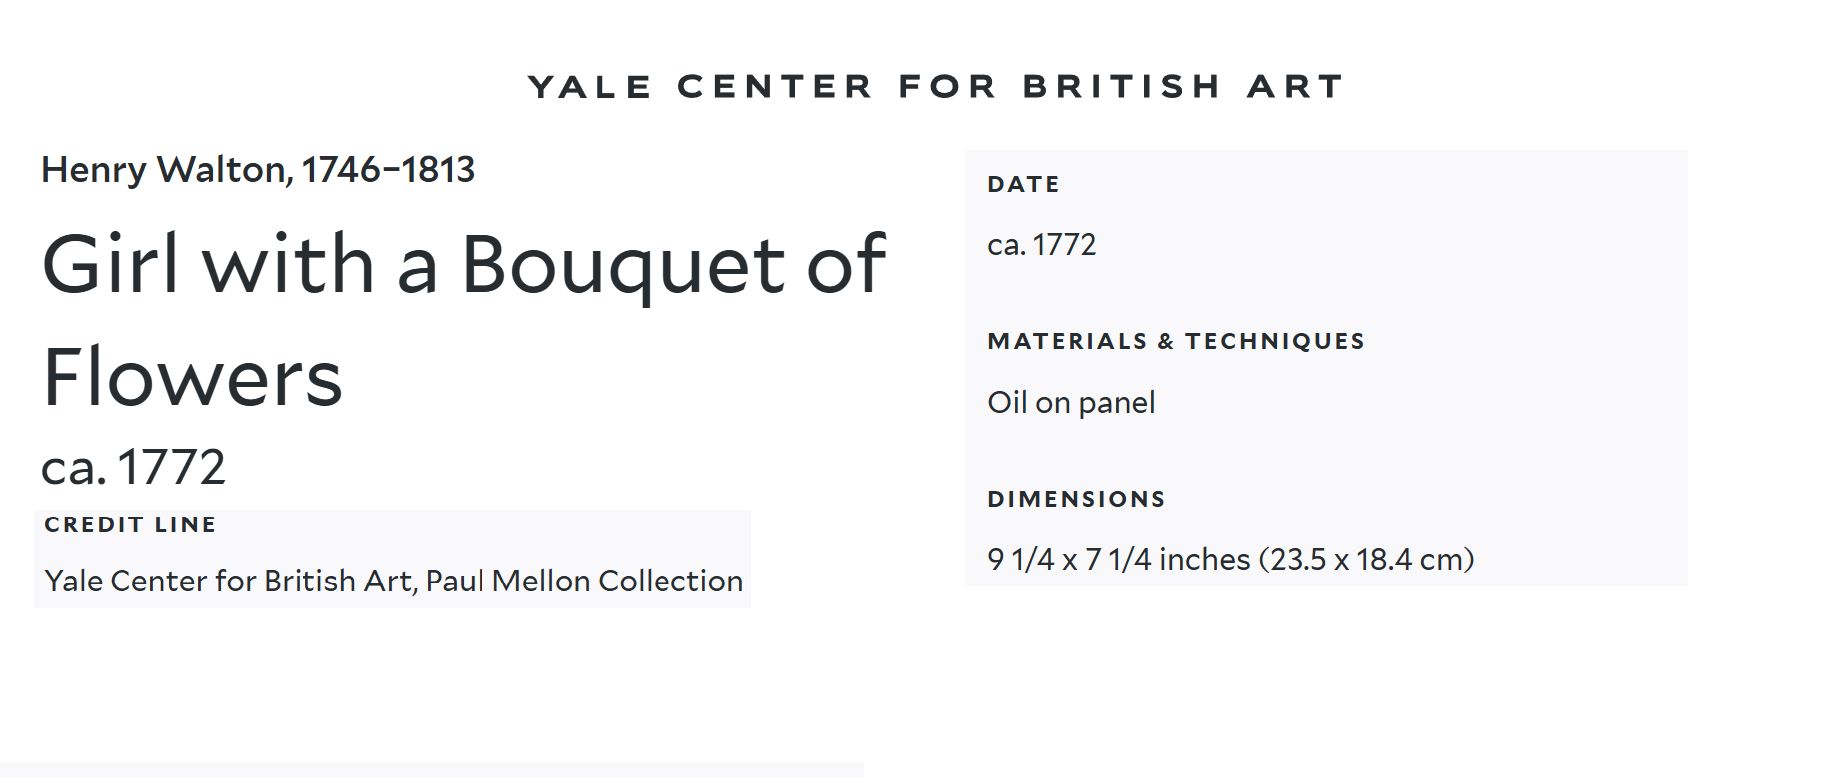Click the Yale Center for British Art header logo
1829x777 pixels.
935,87
